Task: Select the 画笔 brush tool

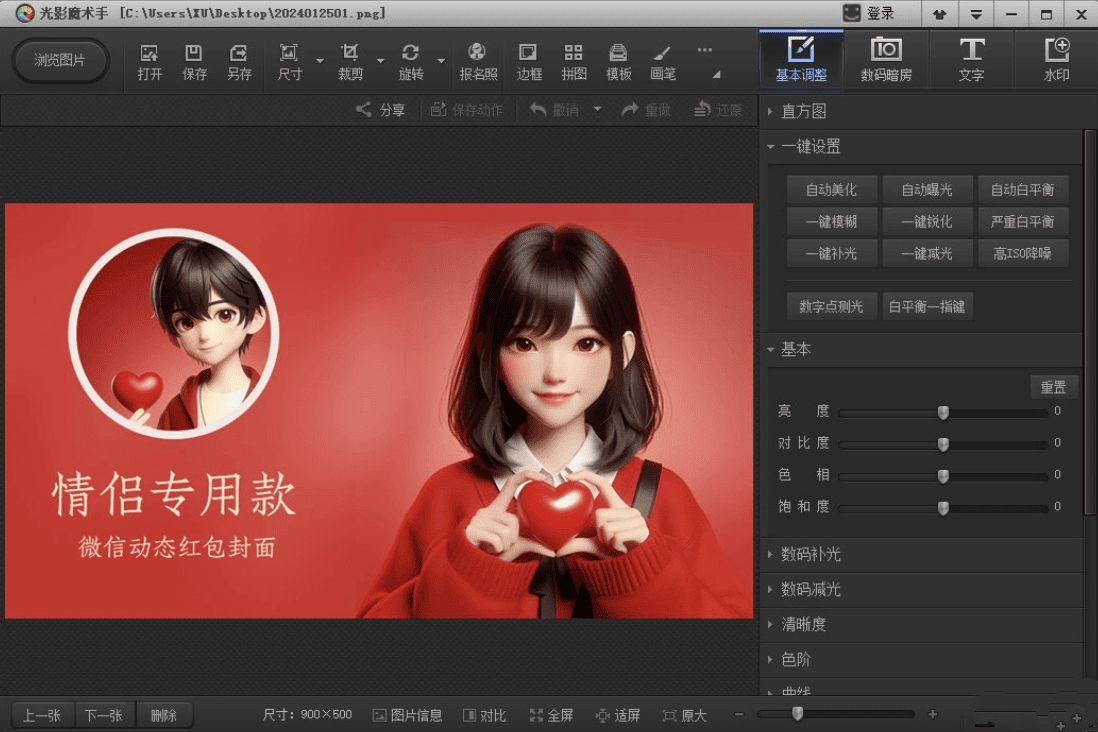Action: coord(662,62)
